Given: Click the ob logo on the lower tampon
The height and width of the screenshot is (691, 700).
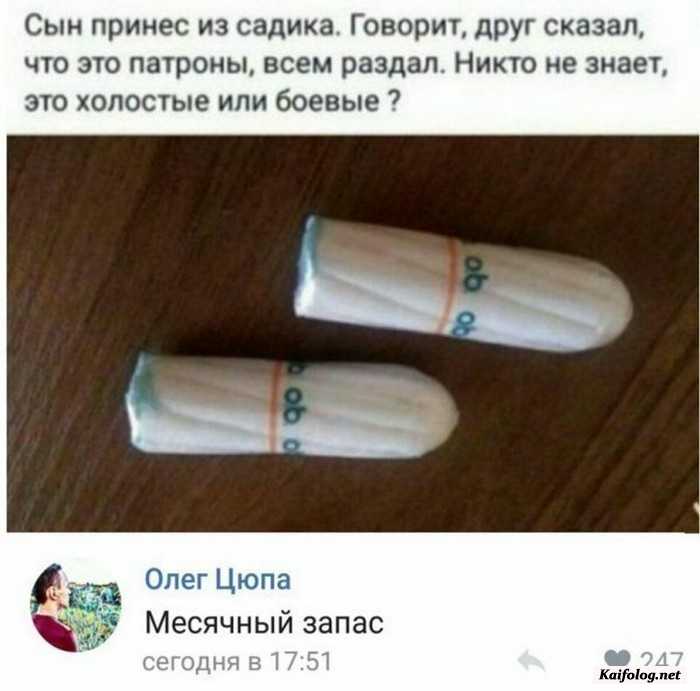Looking at the screenshot, I should pyautogui.click(x=294, y=405).
